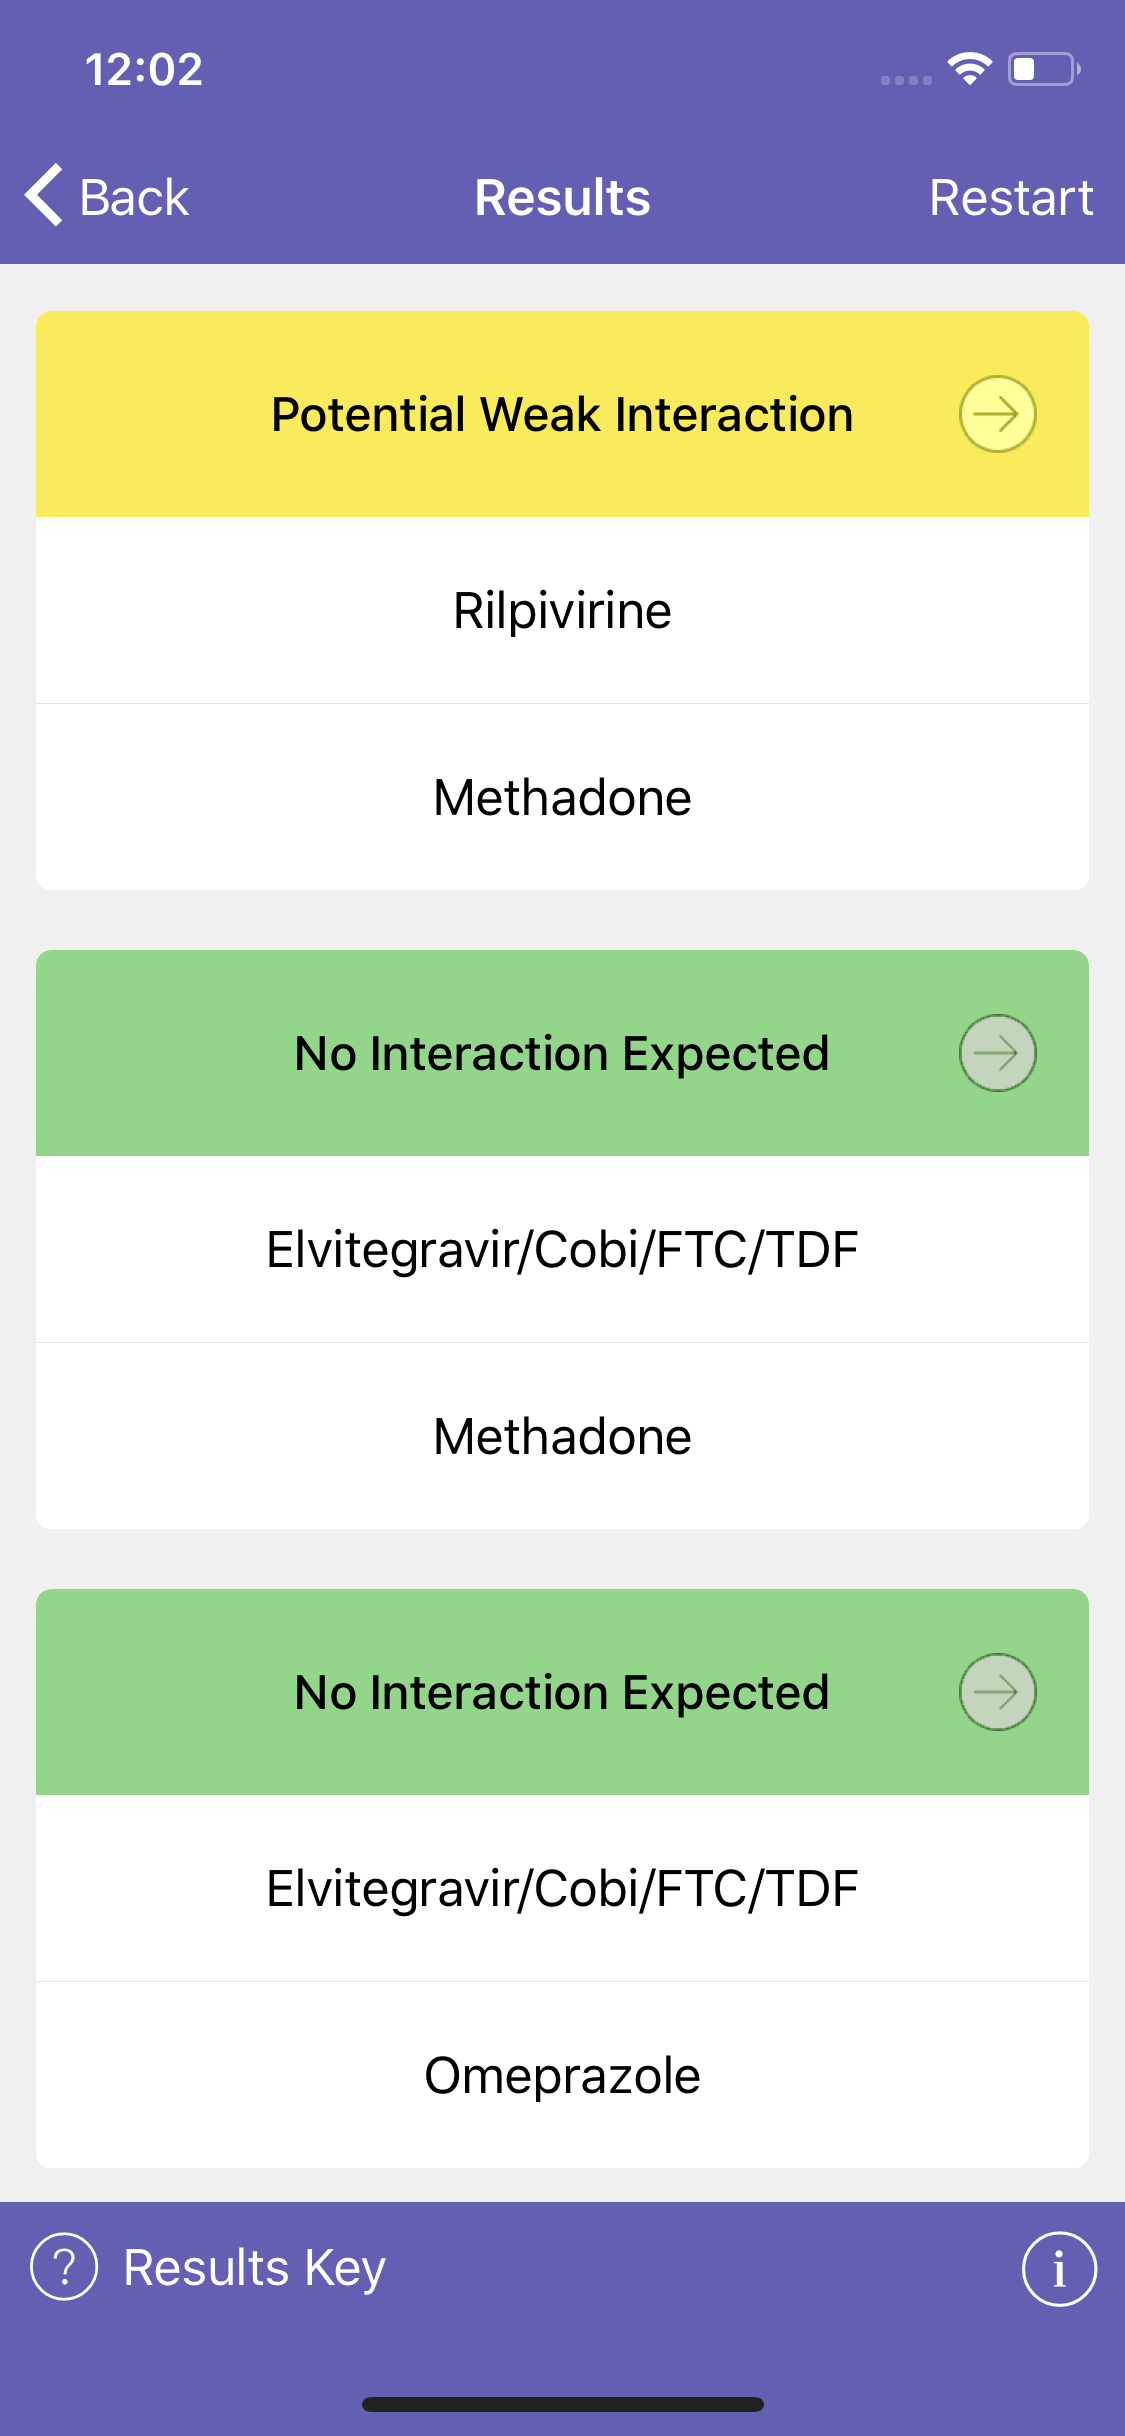Image resolution: width=1125 pixels, height=2436 pixels.
Task: Tap the Wi-Fi status icon
Action: click(x=969, y=69)
